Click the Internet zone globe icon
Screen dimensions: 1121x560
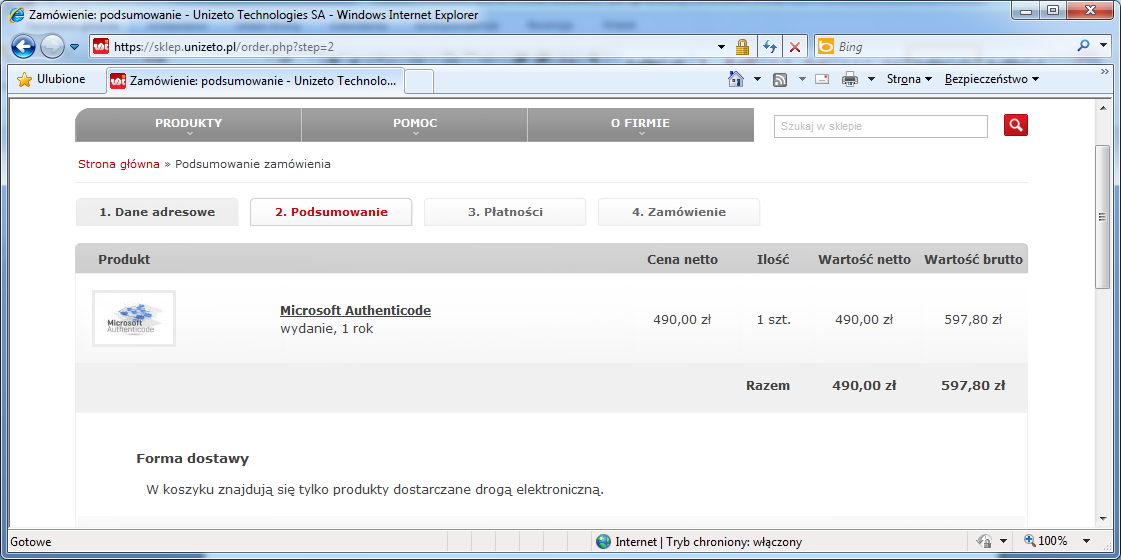click(x=603, y=541)
